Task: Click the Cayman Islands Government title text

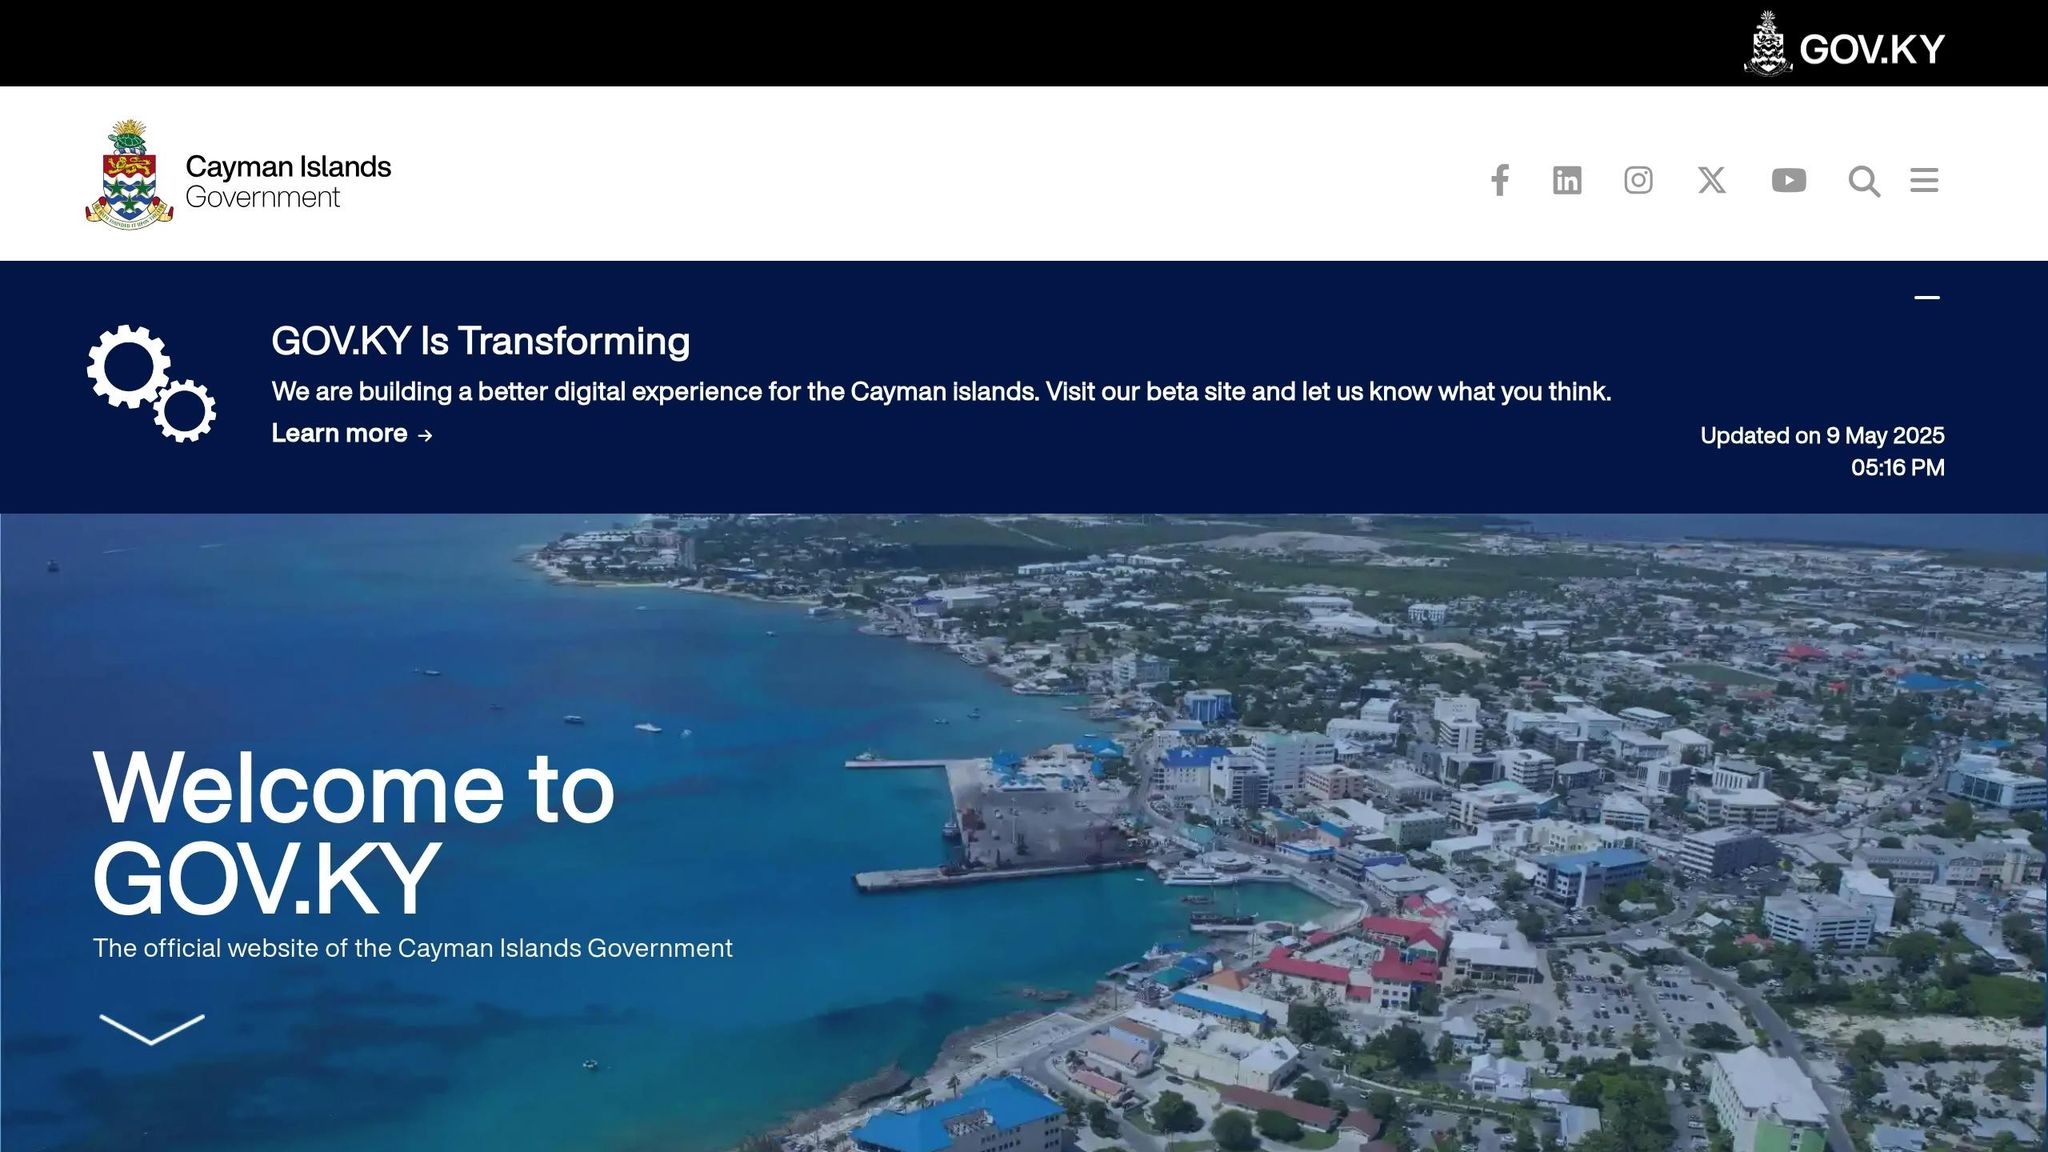Action: 288,181
